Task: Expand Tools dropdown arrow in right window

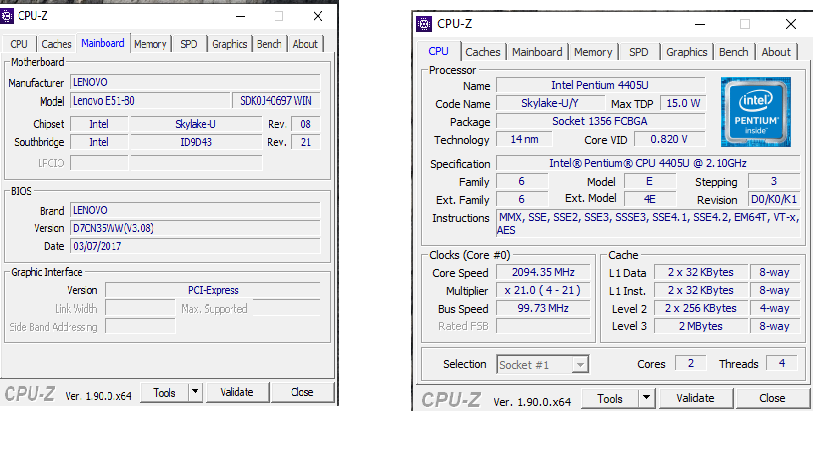Action: (x=647, y=398)
